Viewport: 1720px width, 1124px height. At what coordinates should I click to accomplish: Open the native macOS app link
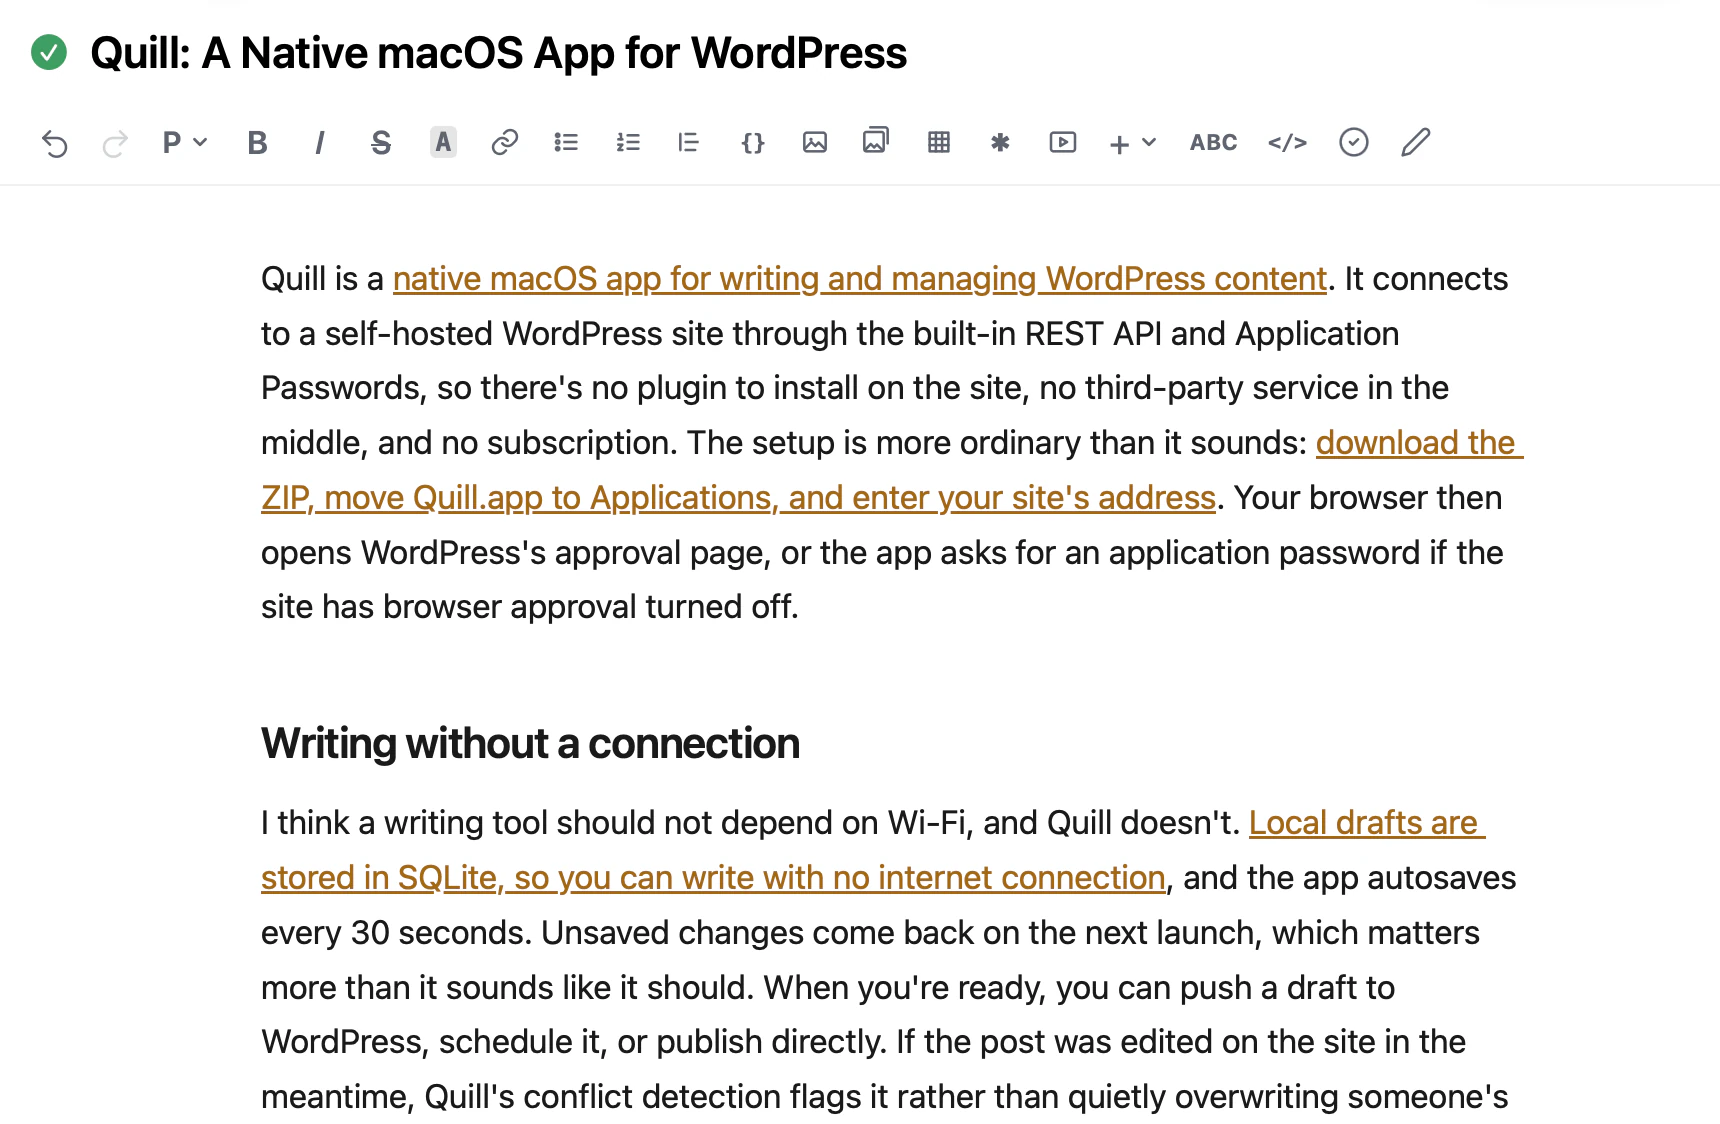tap(860, 279)
